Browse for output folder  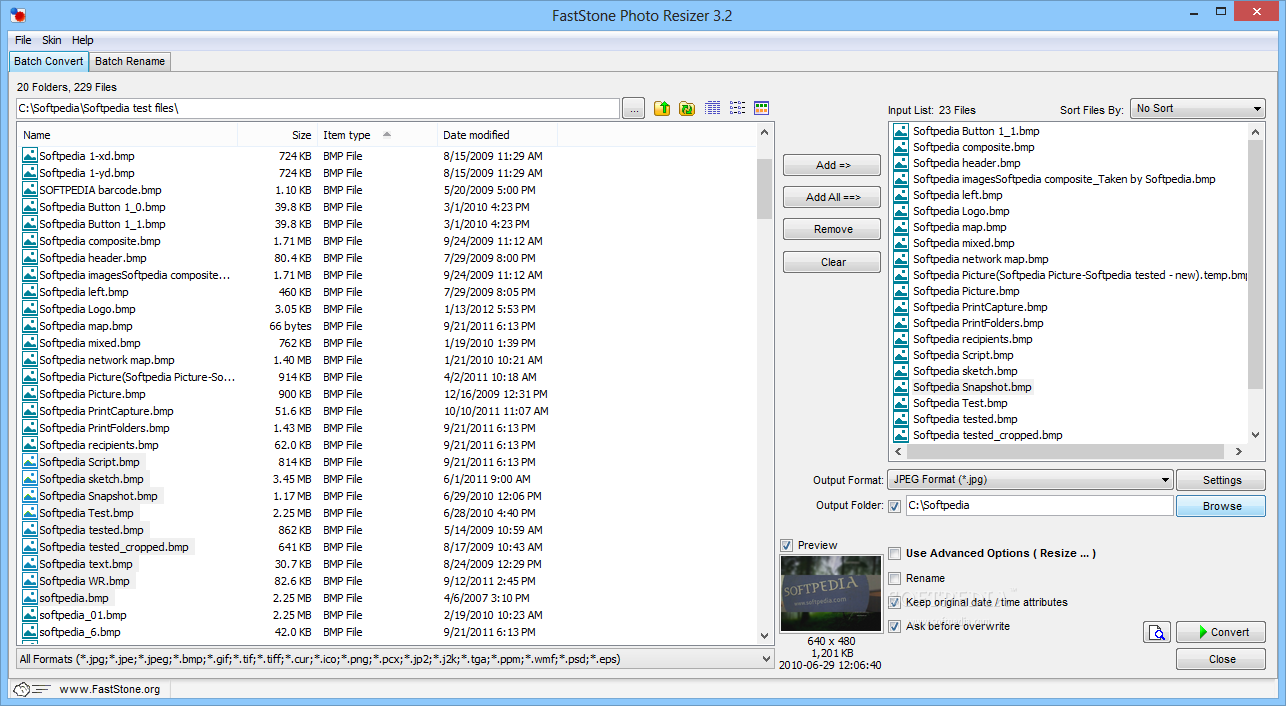tap(1221, 506)
